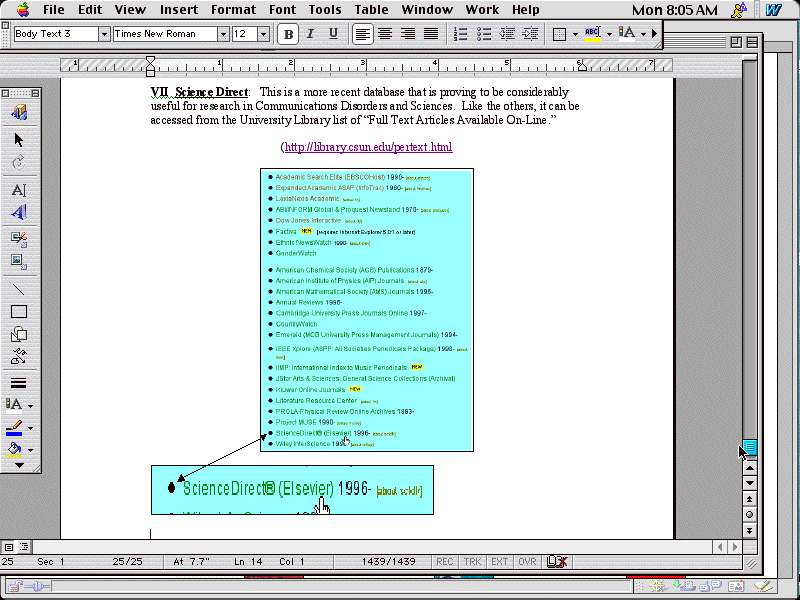
Task: Switch to Normal view button
Action: tap(9, 547)
